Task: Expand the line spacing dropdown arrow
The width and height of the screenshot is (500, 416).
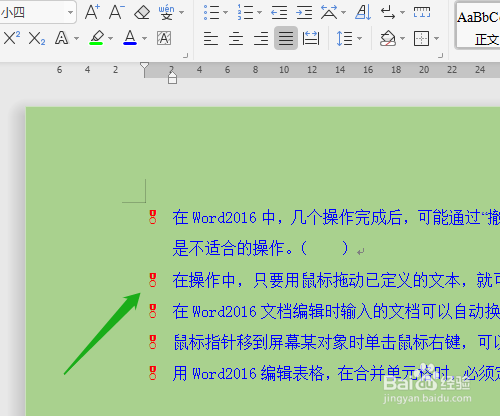Action: point(359,38)
